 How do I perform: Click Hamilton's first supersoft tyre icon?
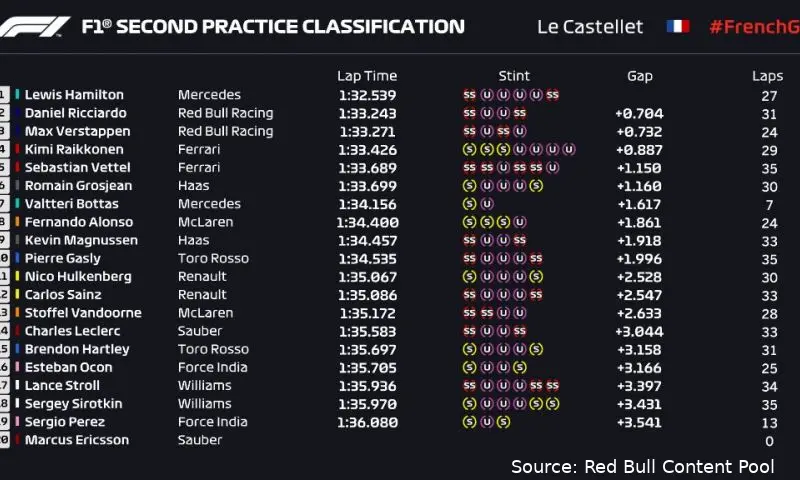tap(469, 95)
